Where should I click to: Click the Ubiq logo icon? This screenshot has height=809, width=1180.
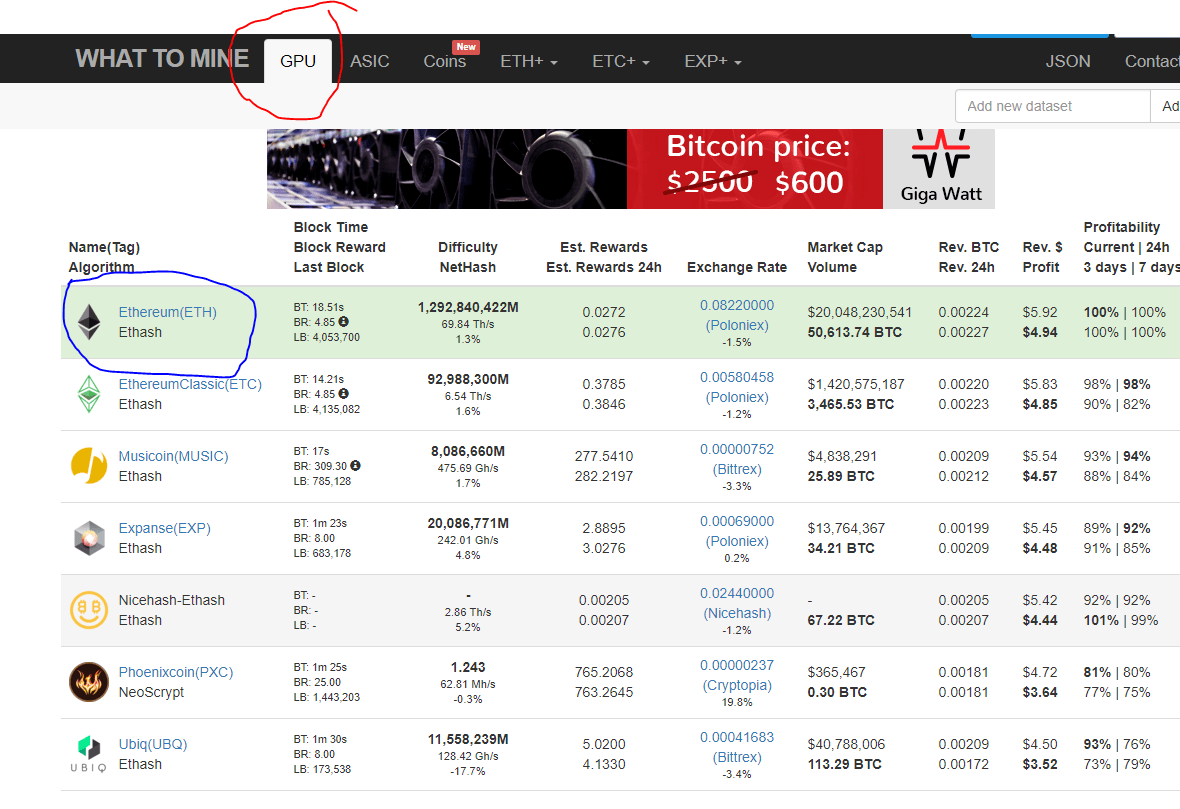(89, 753)
